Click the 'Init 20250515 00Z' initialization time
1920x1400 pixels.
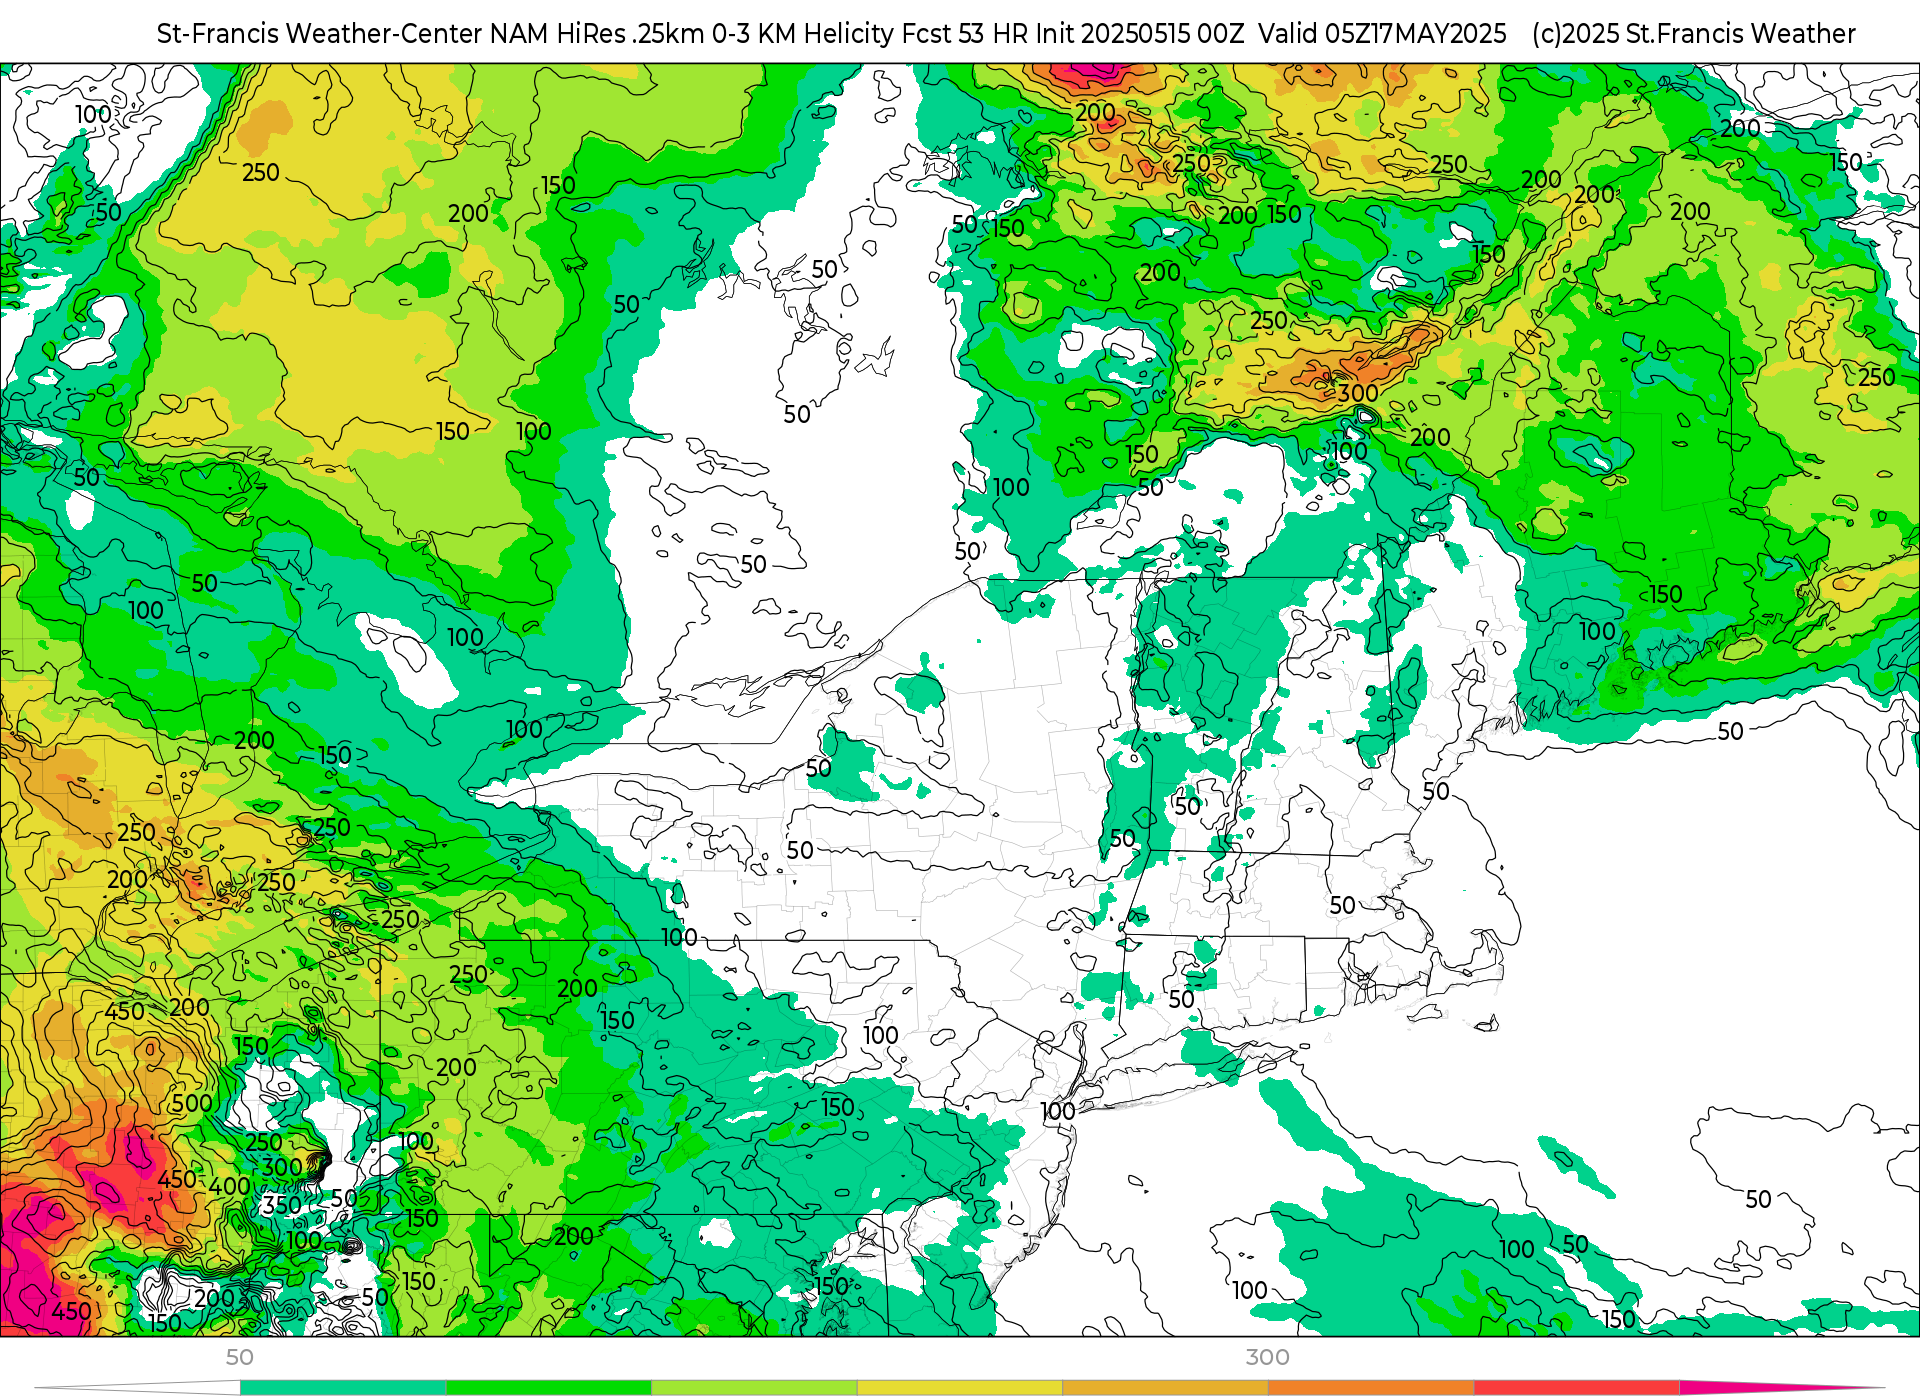[x=1140, y=34]
